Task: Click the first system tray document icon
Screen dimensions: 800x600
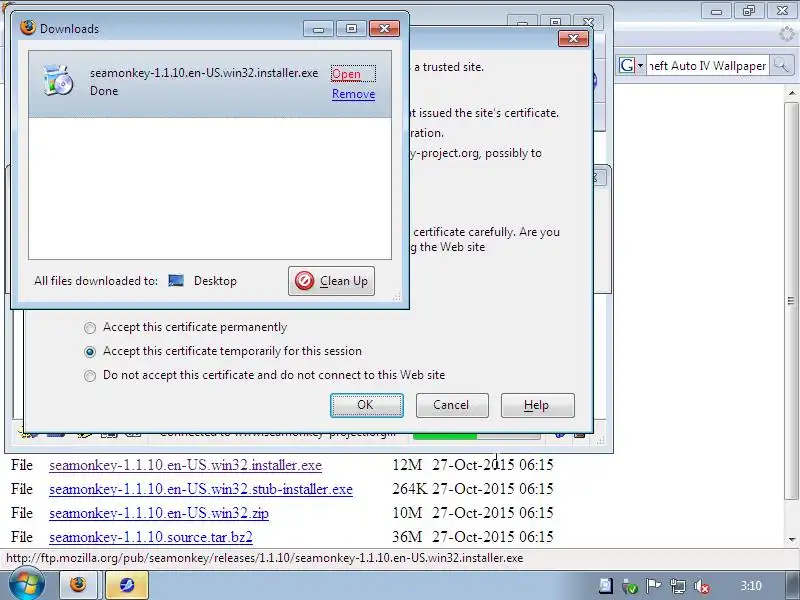Action: (606, 586)
